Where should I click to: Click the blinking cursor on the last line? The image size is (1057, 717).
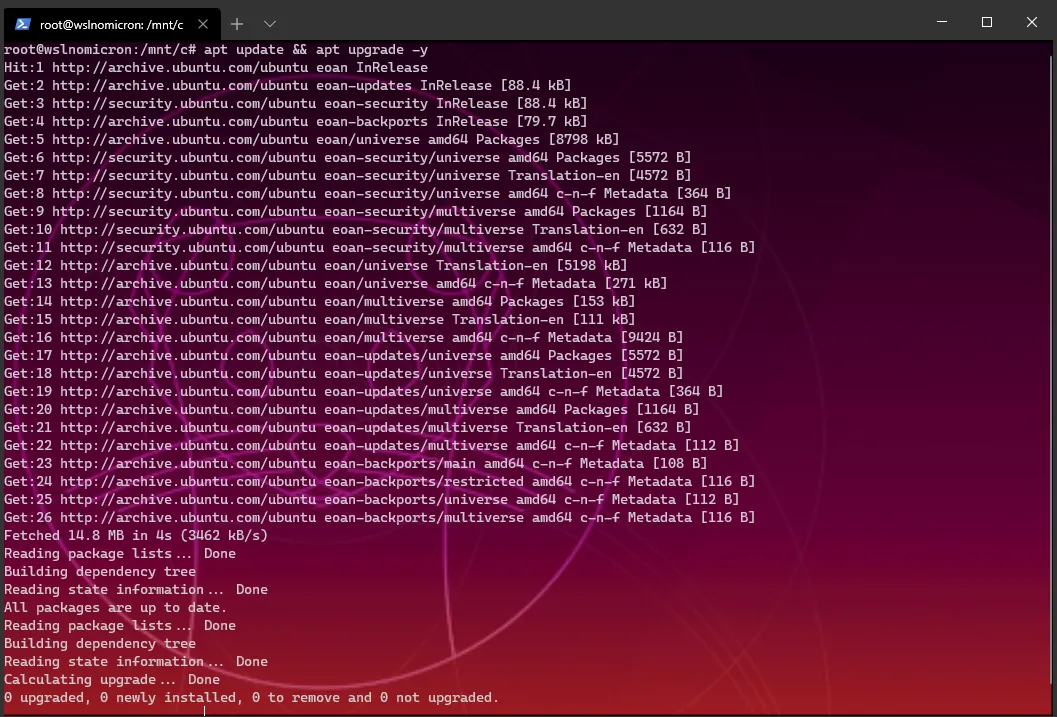[x=204, y=712]
